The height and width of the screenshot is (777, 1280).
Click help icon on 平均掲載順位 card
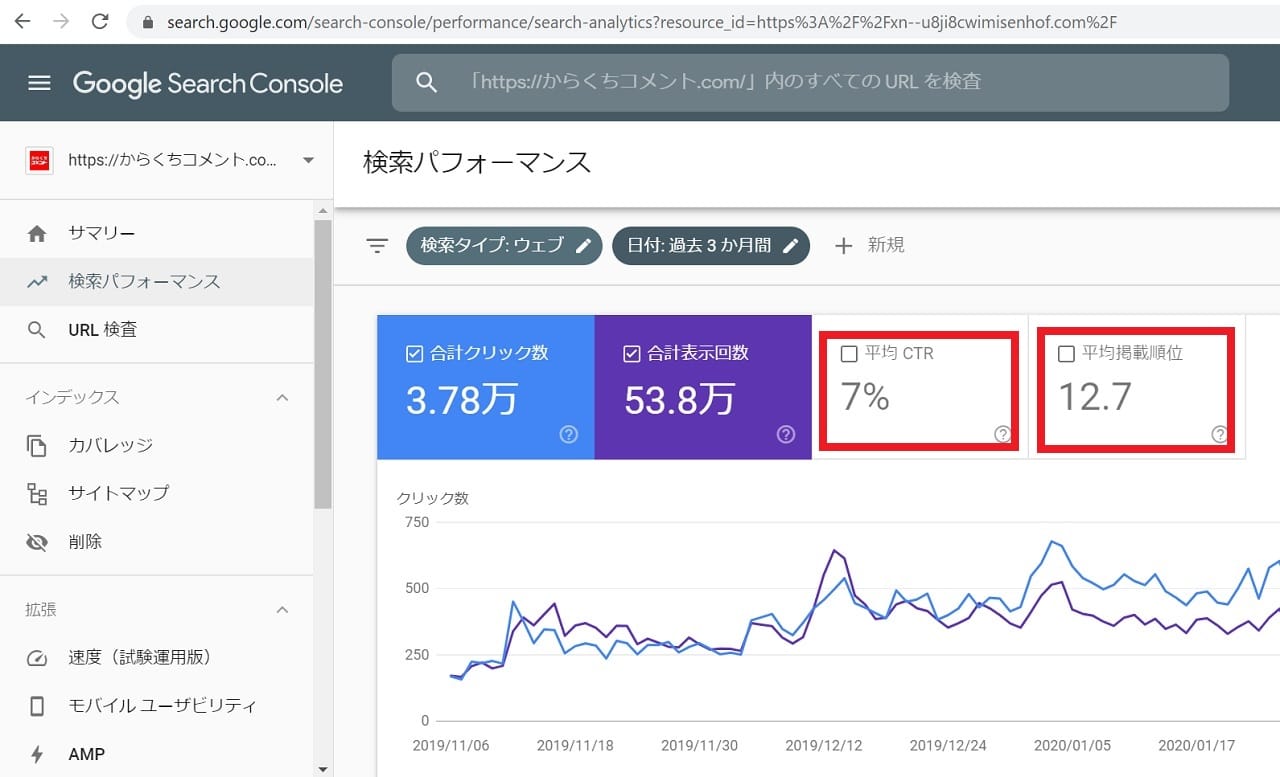click(x=1219, y=434)
